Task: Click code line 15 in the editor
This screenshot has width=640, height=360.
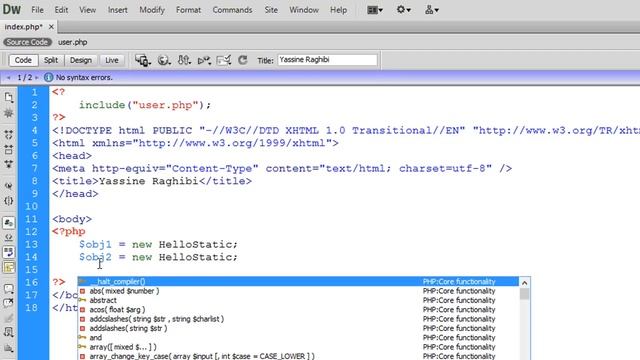Action: pyautogui.click(x=344, y=270)
